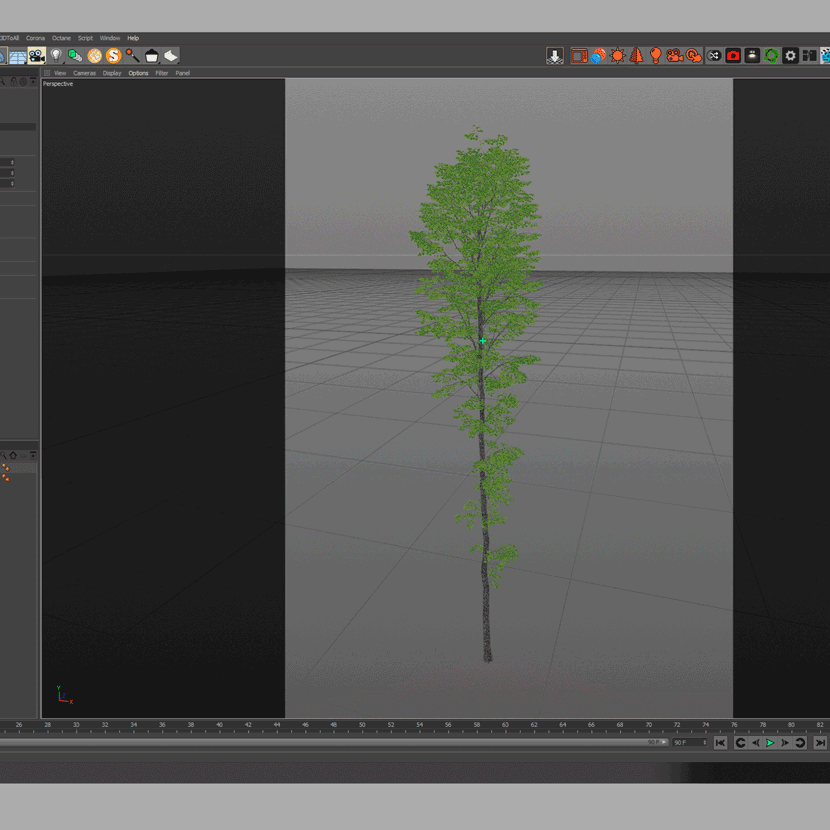The image size is (830, 830).
Task: Open the Octane menu
Action: (x=61, y=38)
